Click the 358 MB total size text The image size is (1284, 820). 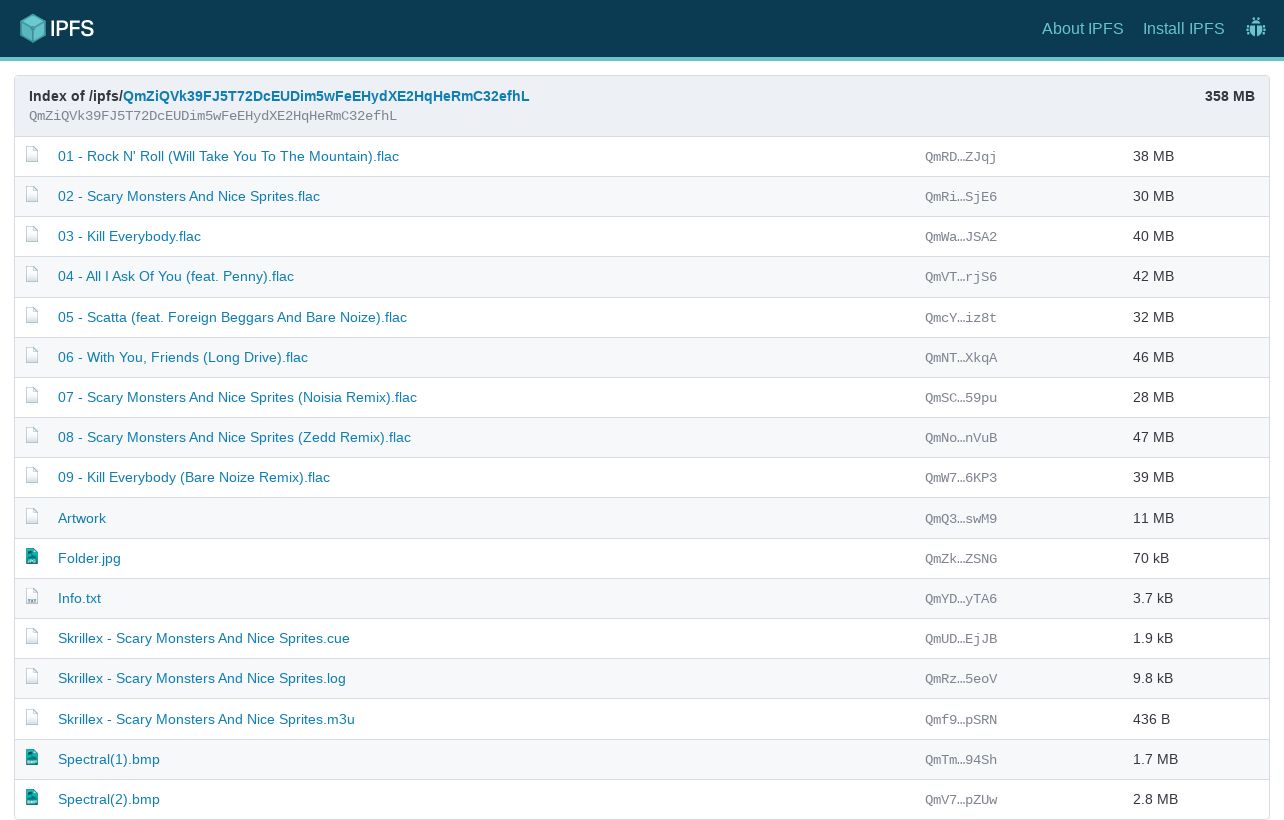[1229, 96]
